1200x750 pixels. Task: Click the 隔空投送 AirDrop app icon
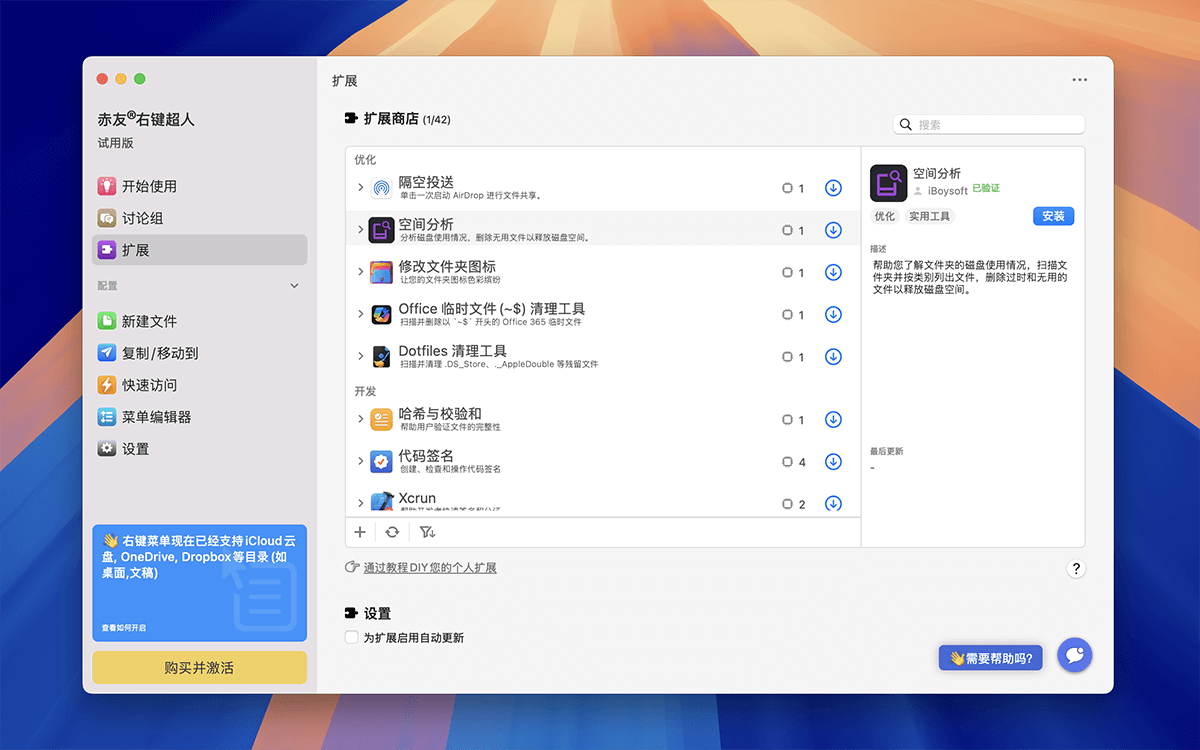(x=381, y=188)
